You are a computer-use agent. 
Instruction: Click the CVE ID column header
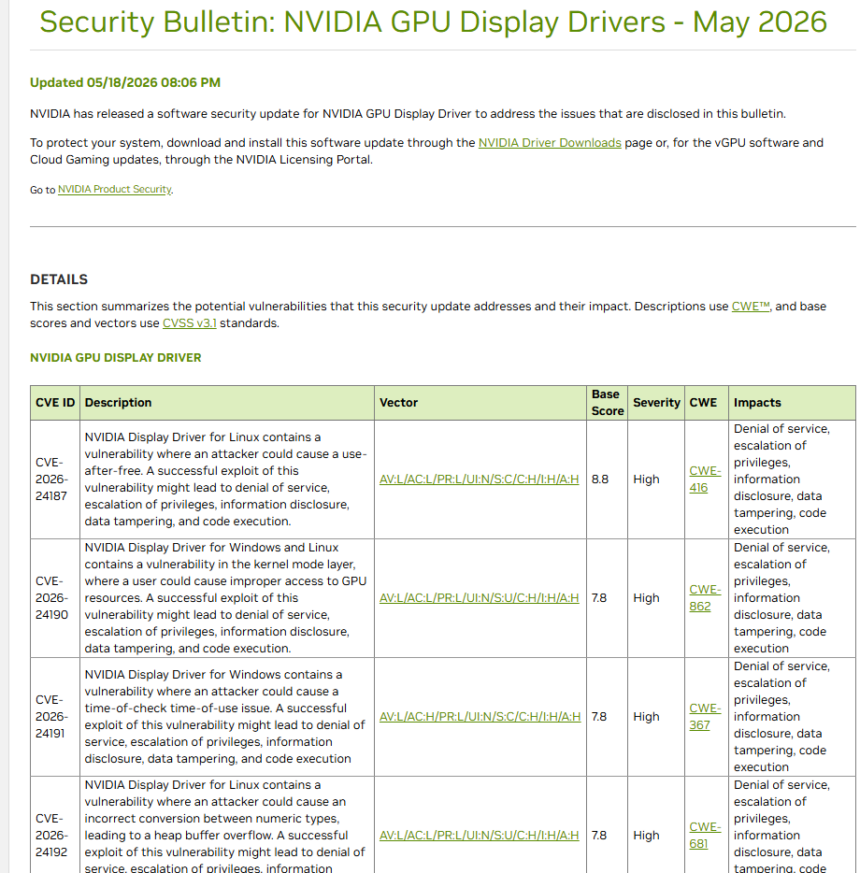(55, 403)
